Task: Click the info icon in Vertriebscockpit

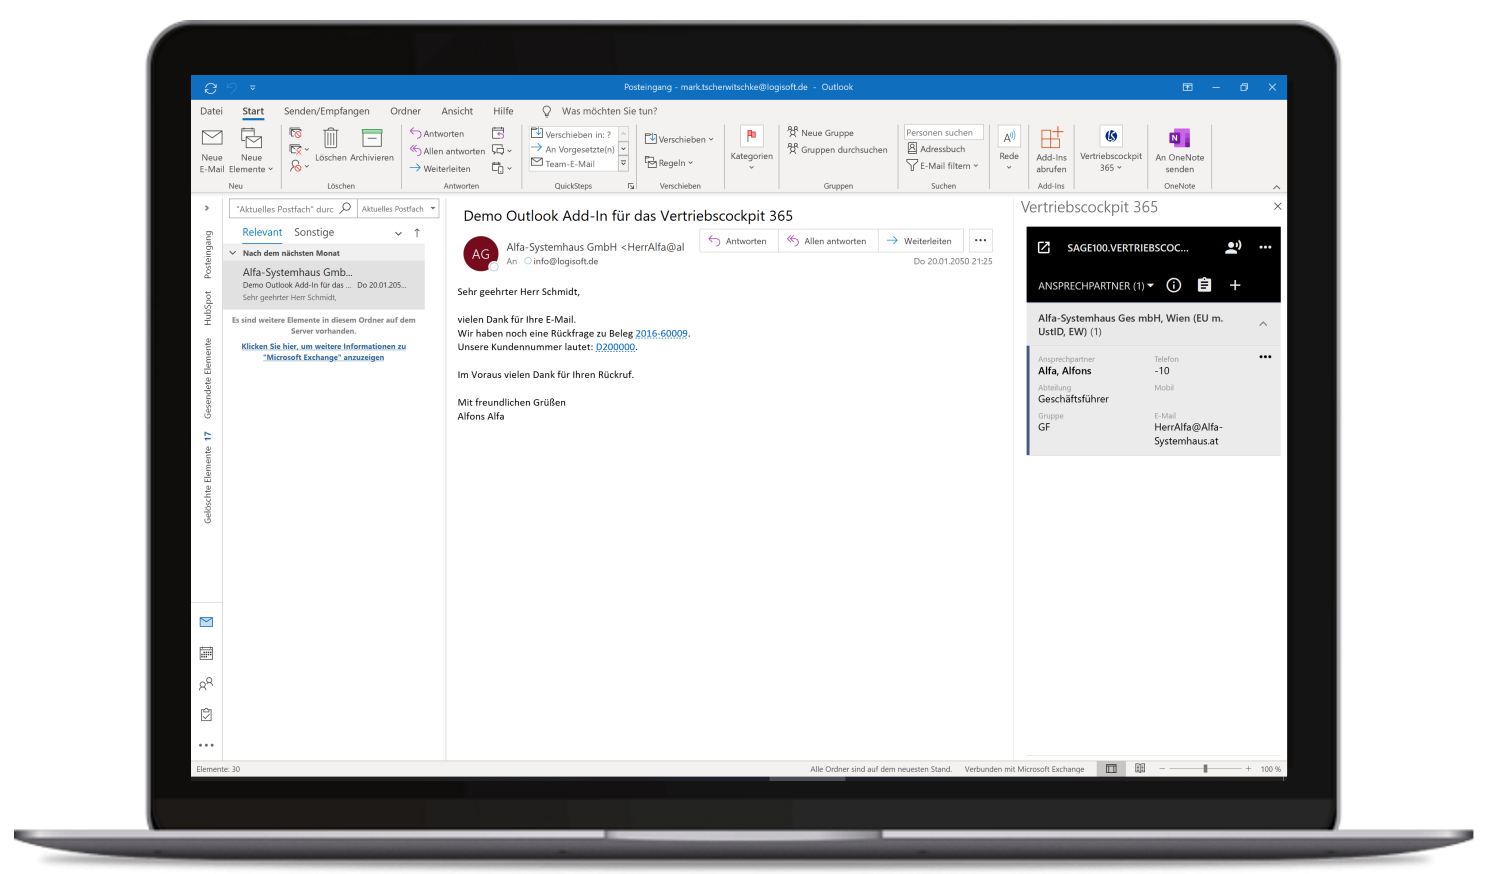Action: tap(1174, 285)
